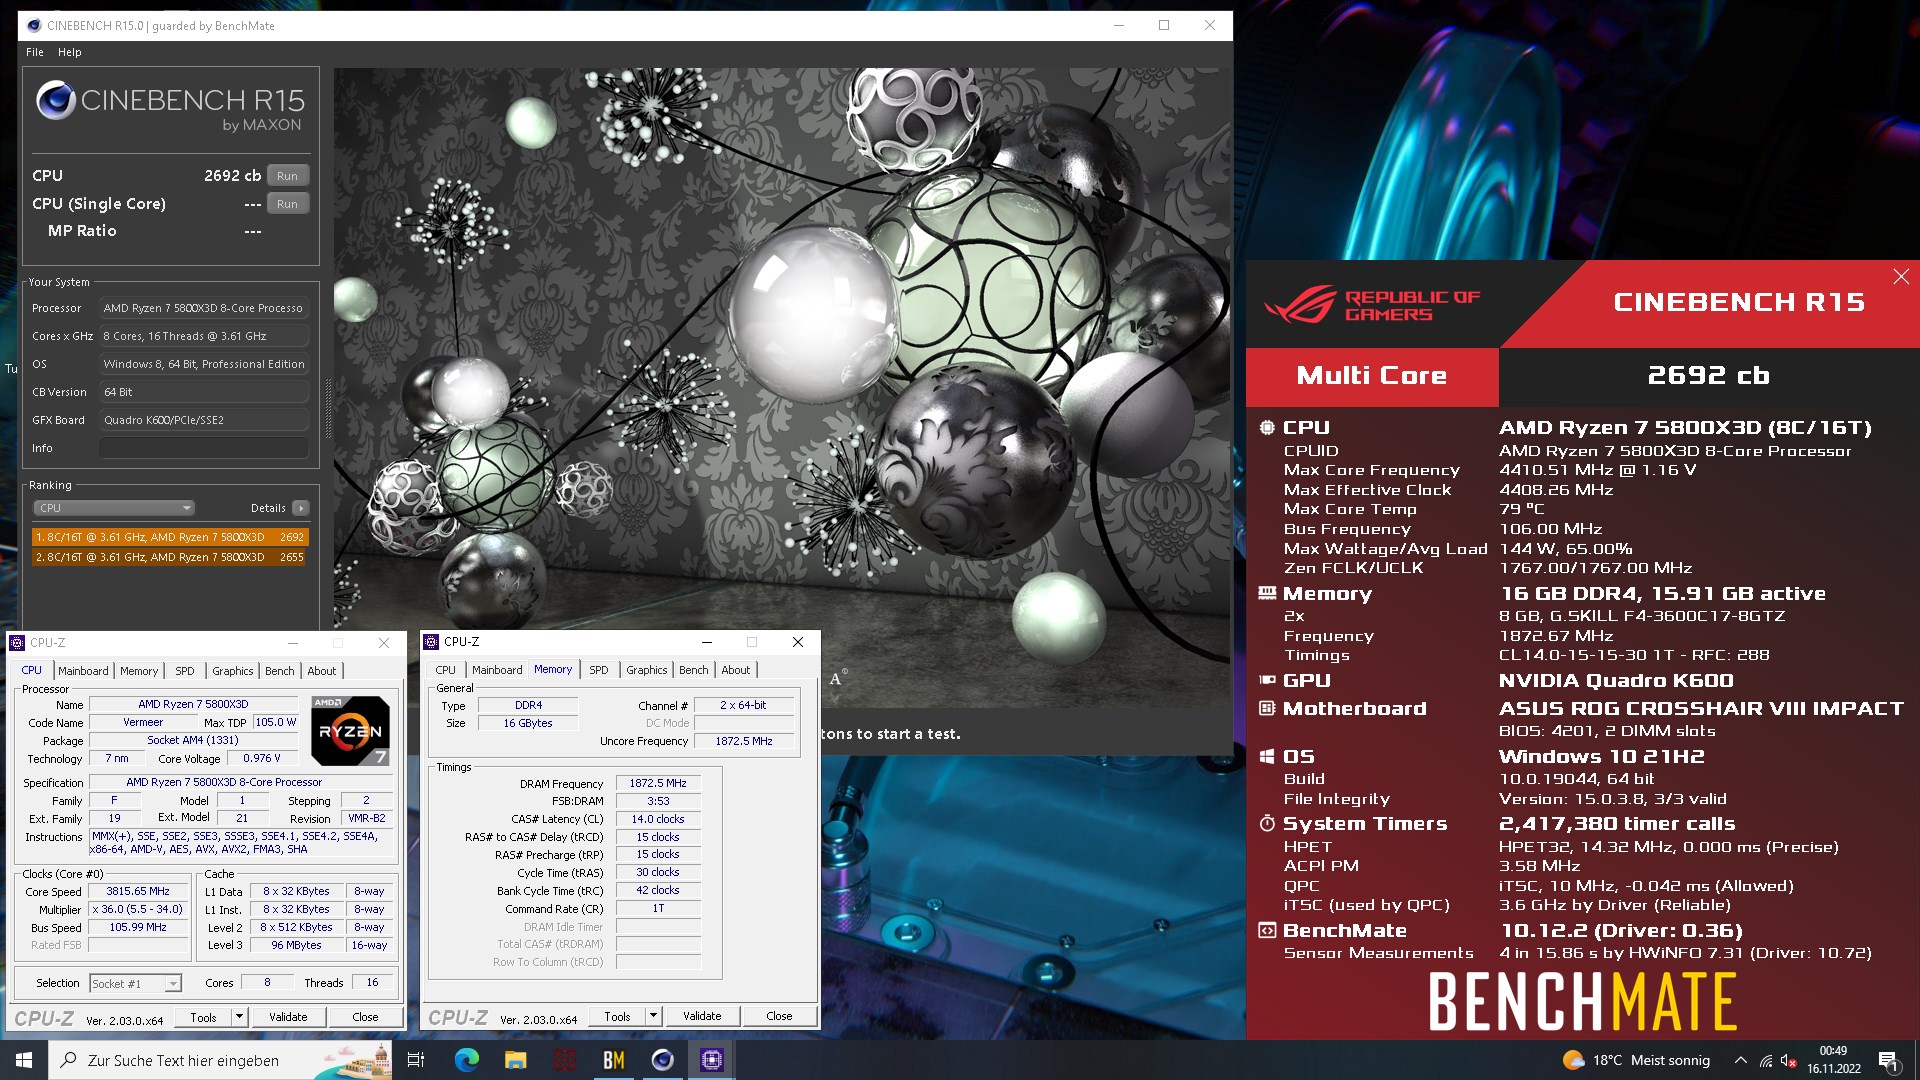Click Validate in right CPU-Z window

coord(702,1016)
